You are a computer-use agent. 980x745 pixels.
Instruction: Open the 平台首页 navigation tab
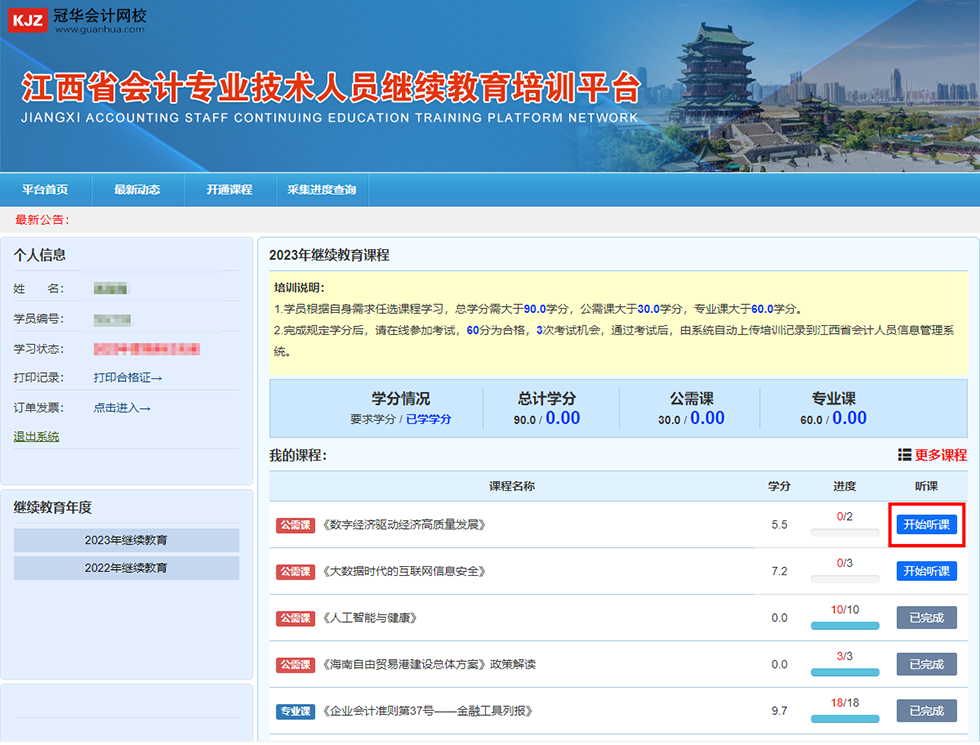coord(45,189)
